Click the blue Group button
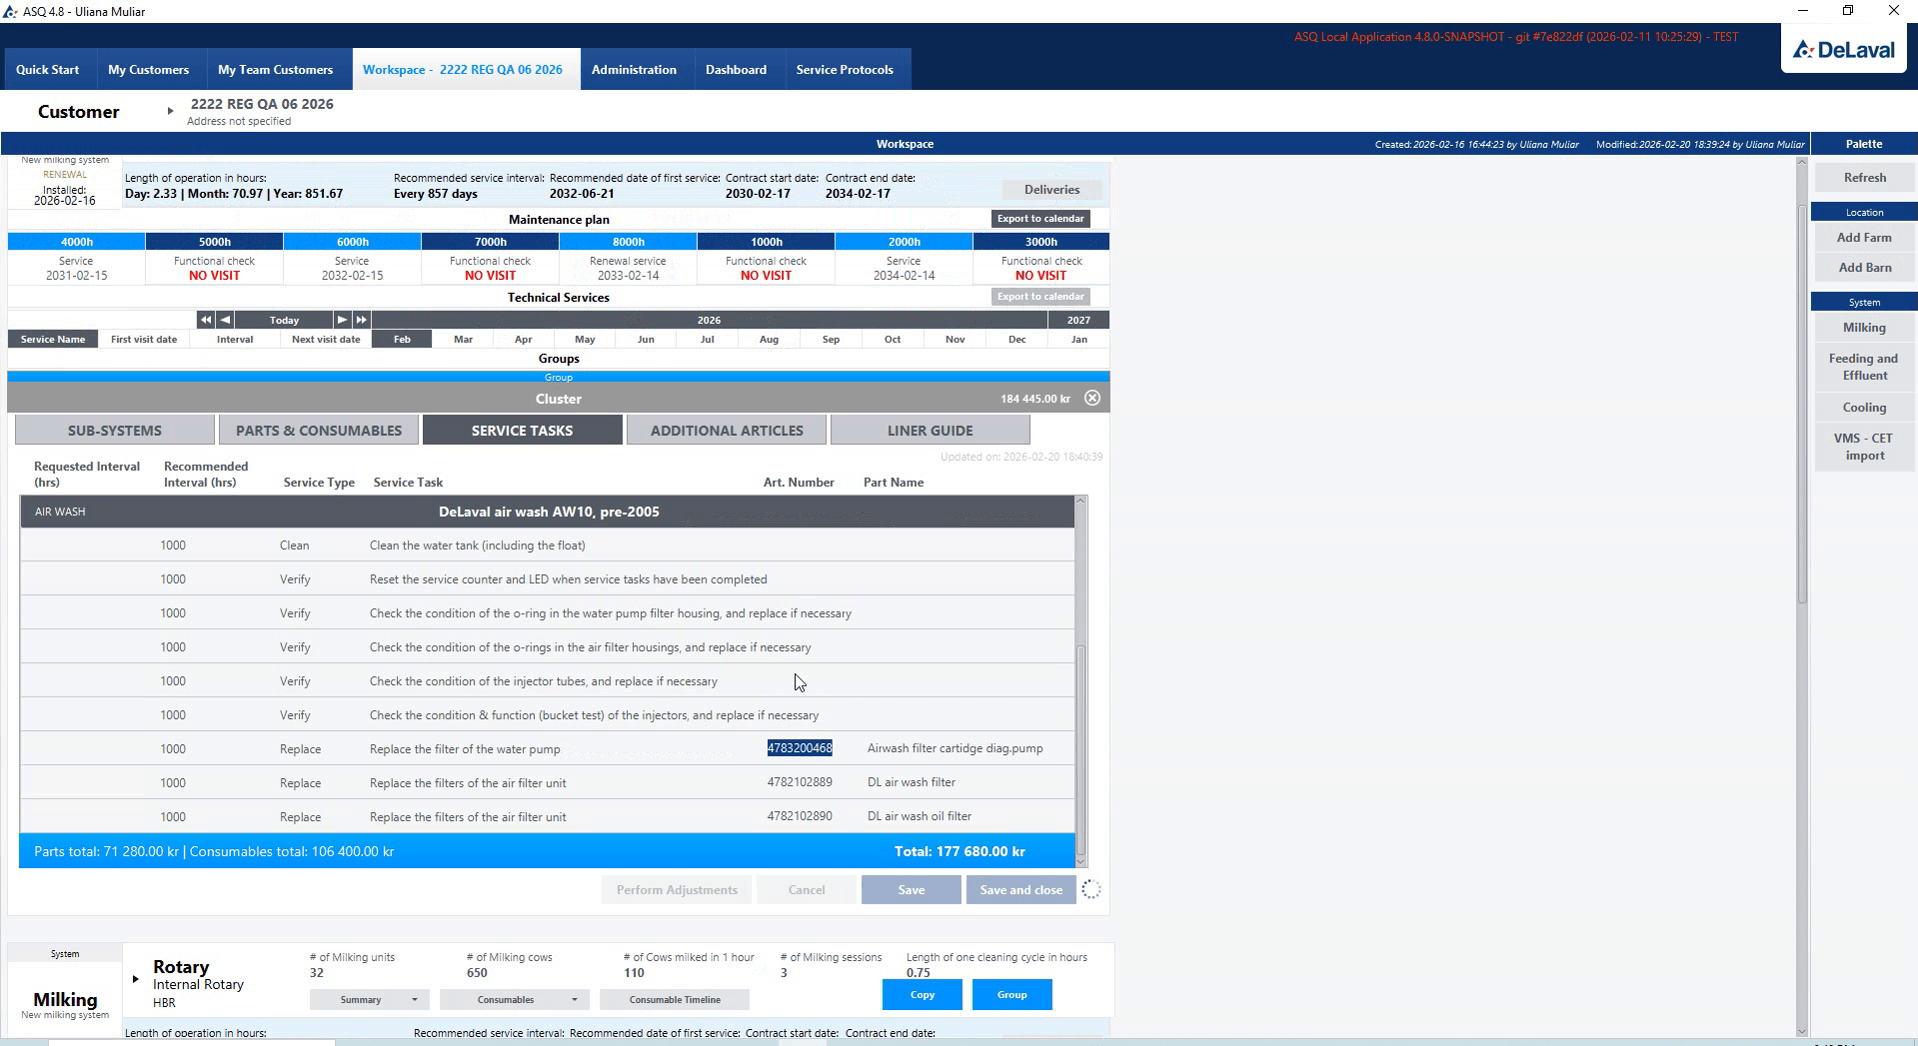1918x1046 pixels. click(1012, 994)
